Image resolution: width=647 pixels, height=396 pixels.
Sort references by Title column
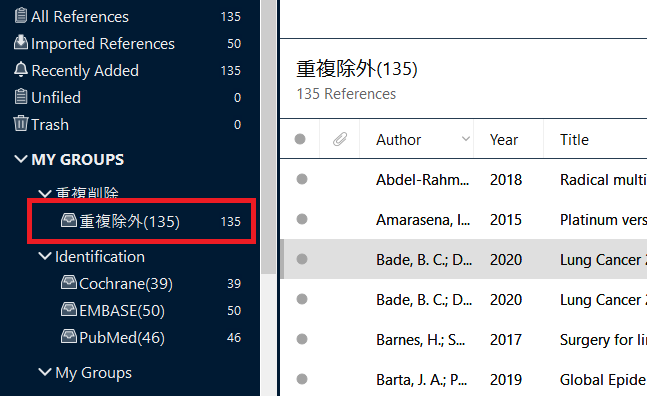(574, 140)
